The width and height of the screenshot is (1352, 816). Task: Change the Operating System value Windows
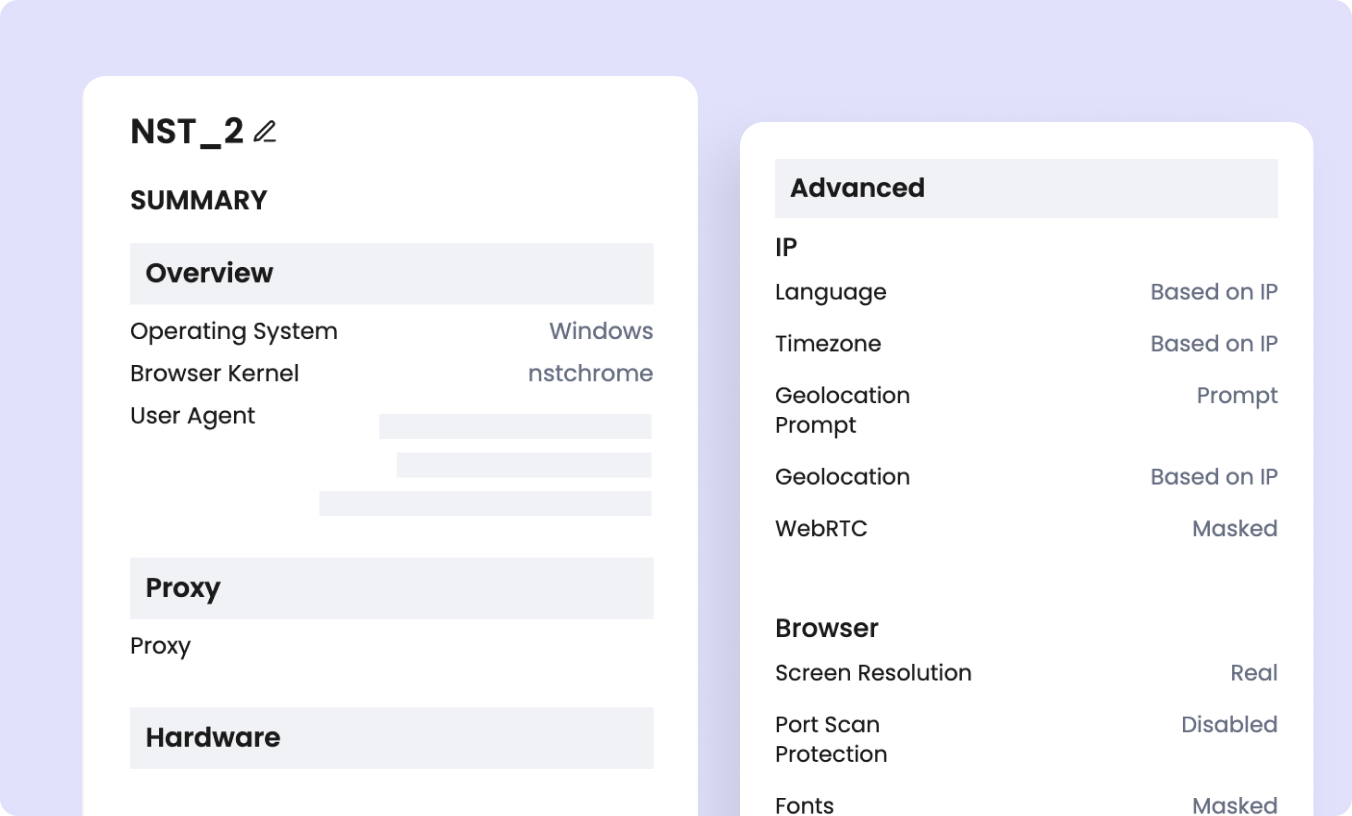click(x=600, y=331)
